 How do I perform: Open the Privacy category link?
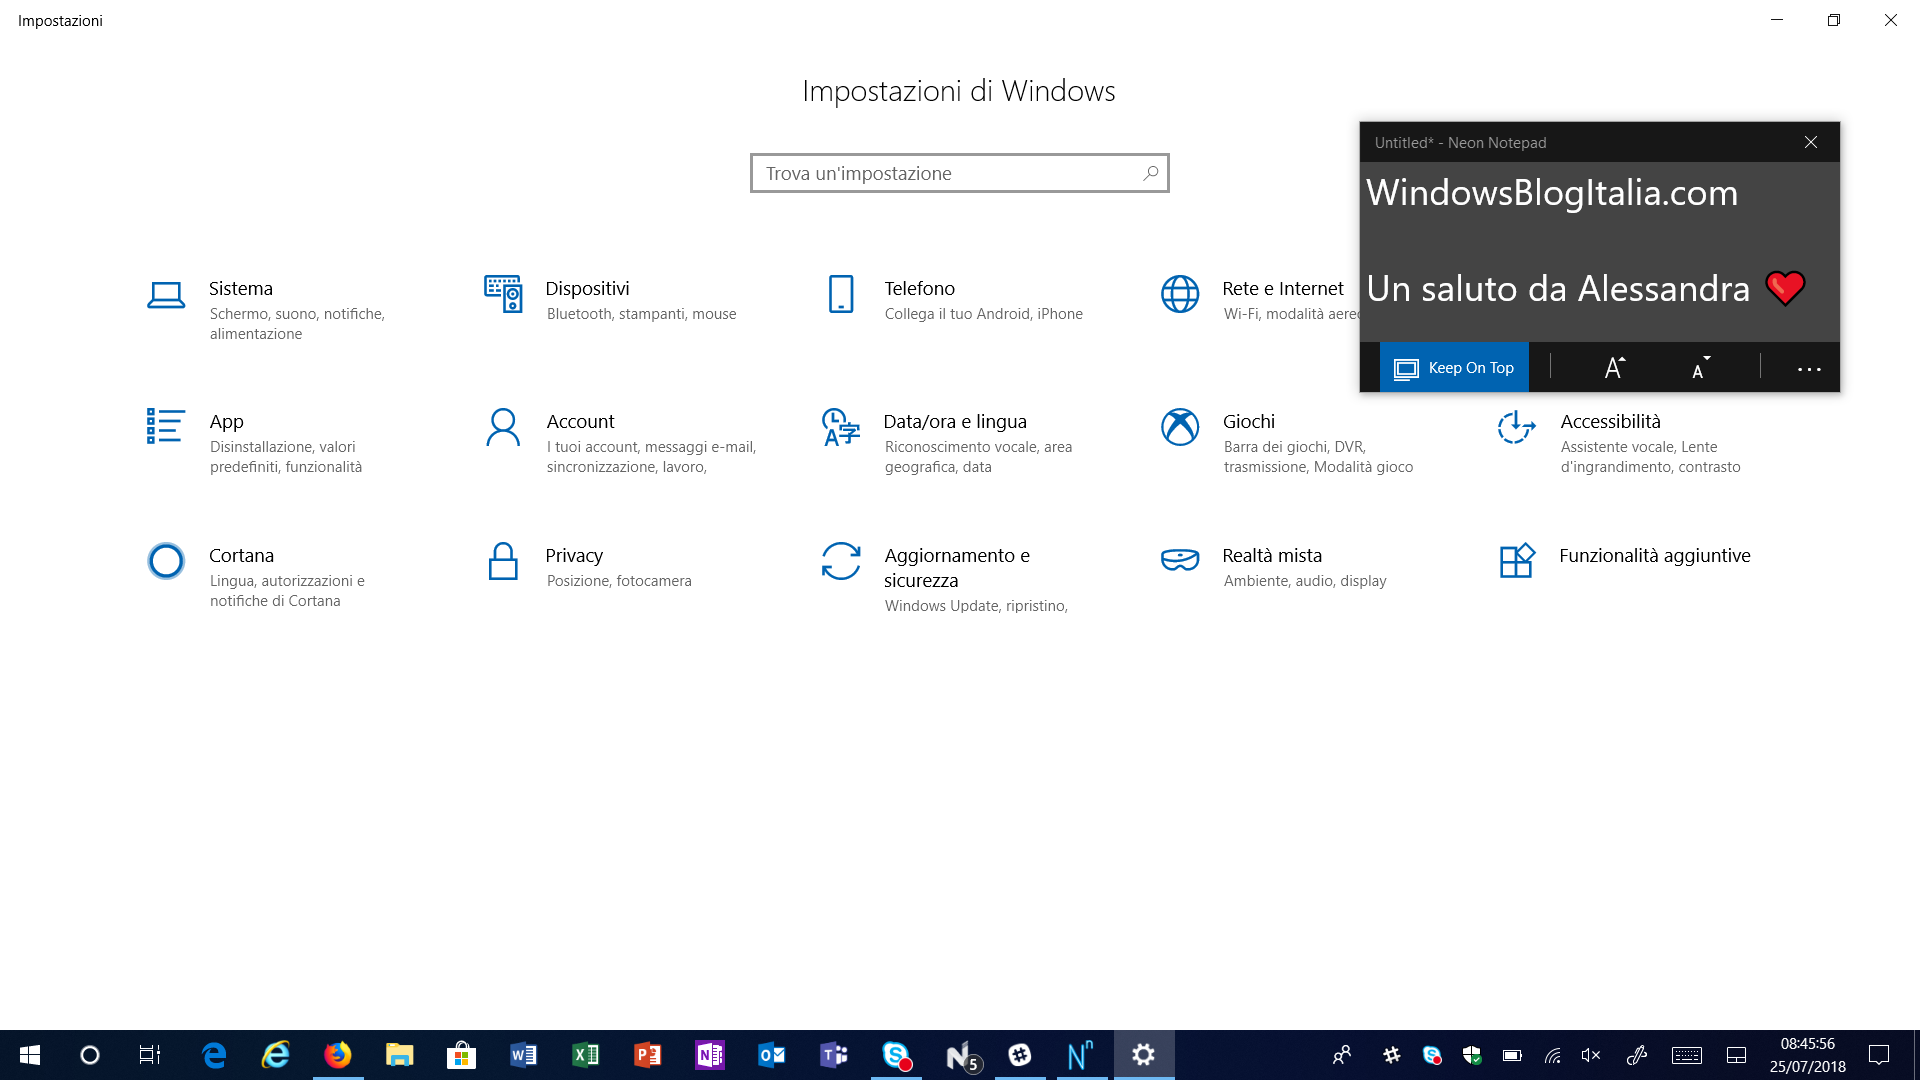pos(574,555)
